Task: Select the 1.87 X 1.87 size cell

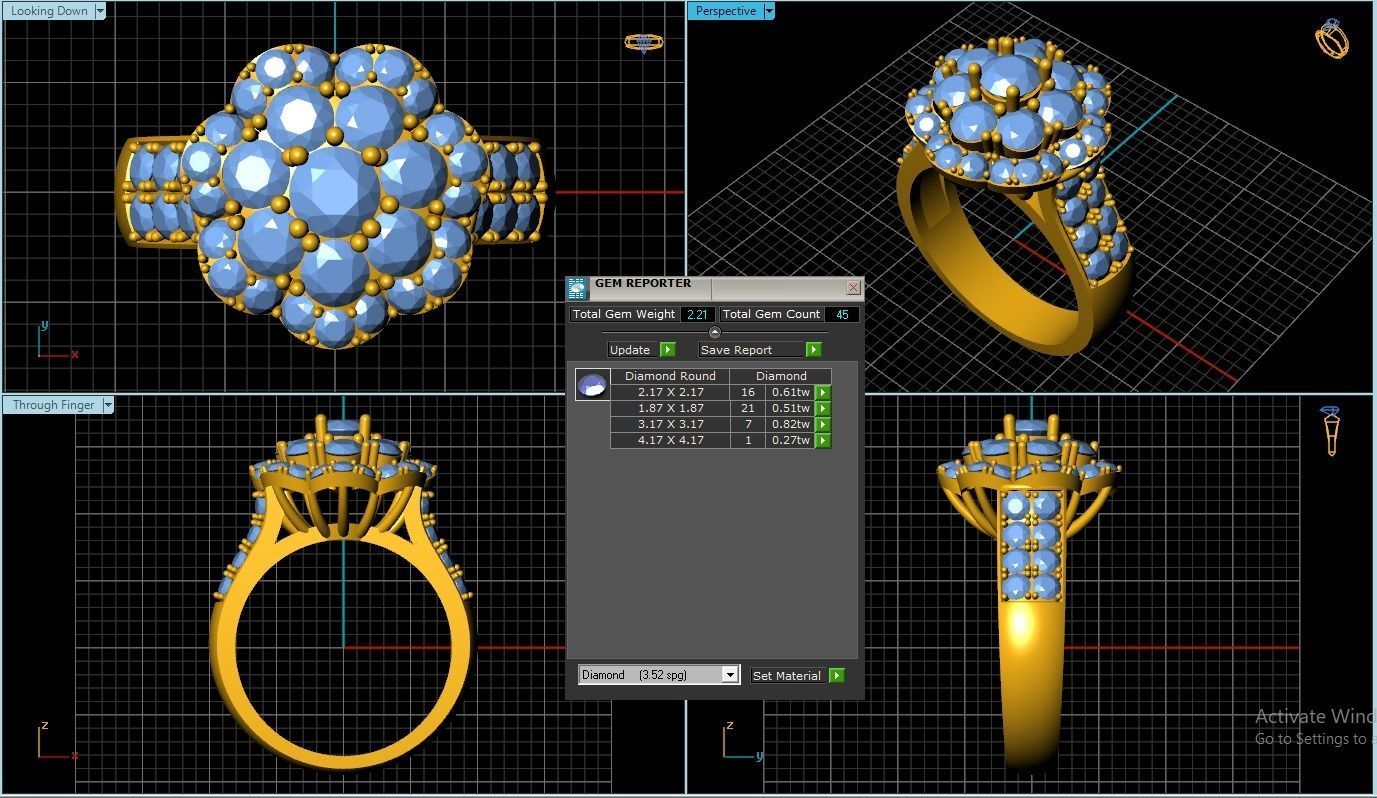Action: [x=670, y=408]
